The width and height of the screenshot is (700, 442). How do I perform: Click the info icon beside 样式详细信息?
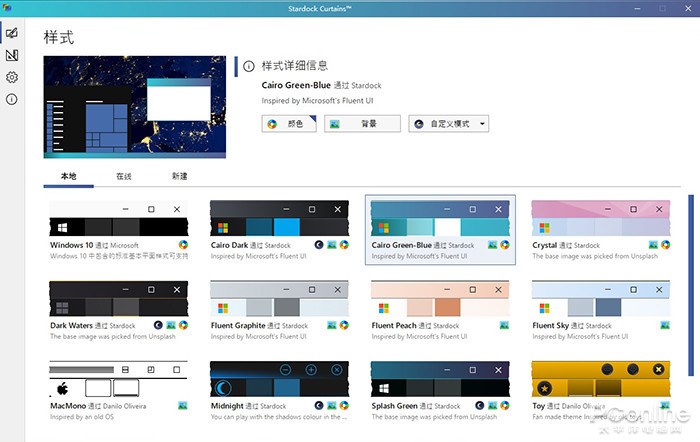pos(249,67)
